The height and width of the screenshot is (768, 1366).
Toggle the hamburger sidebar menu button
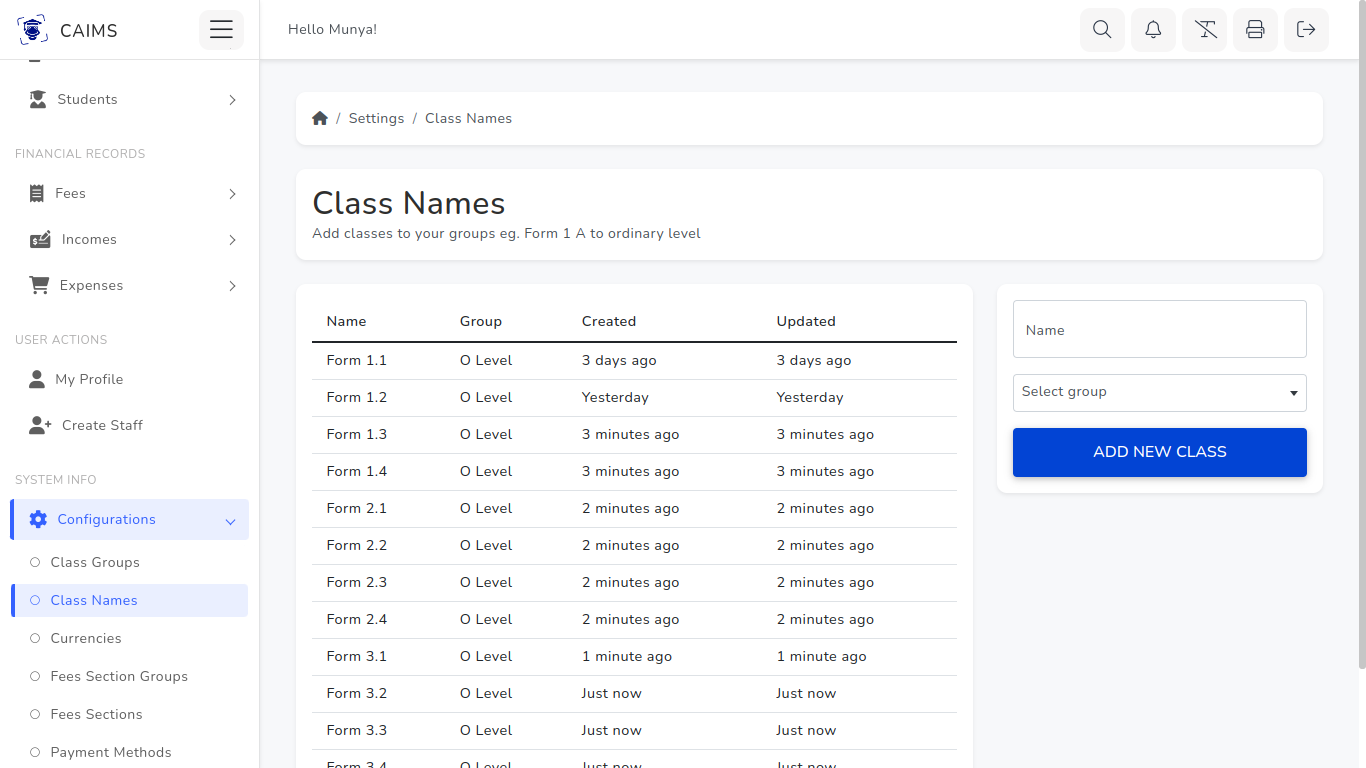[221, 30]
